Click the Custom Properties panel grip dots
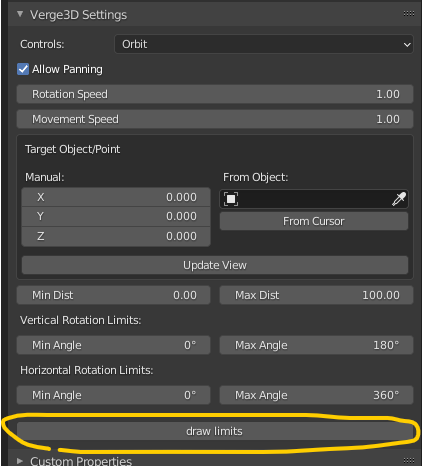 pos(409,461)
